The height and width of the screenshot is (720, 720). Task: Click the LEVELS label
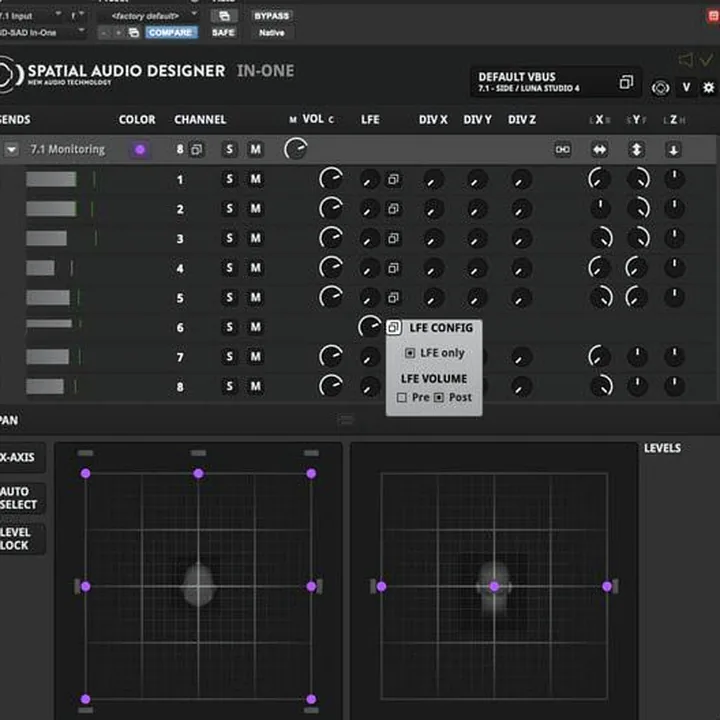point(662,448)
